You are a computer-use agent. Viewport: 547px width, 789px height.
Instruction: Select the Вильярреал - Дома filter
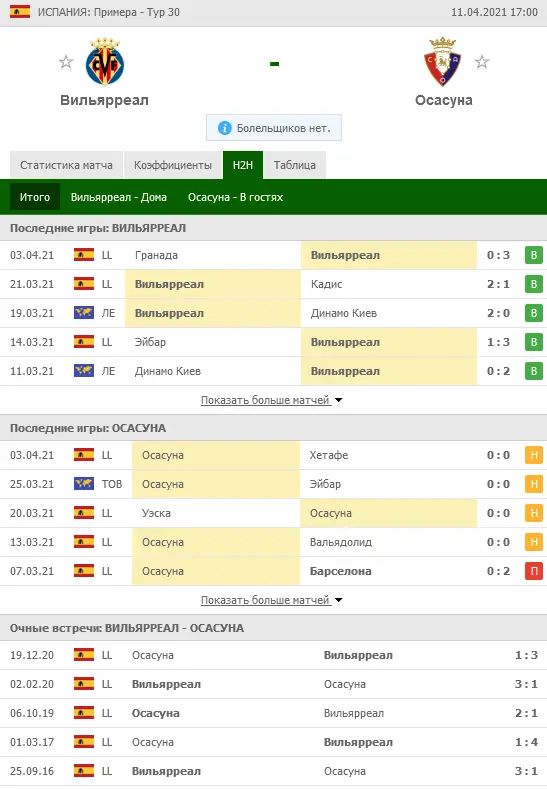[119, 197]
